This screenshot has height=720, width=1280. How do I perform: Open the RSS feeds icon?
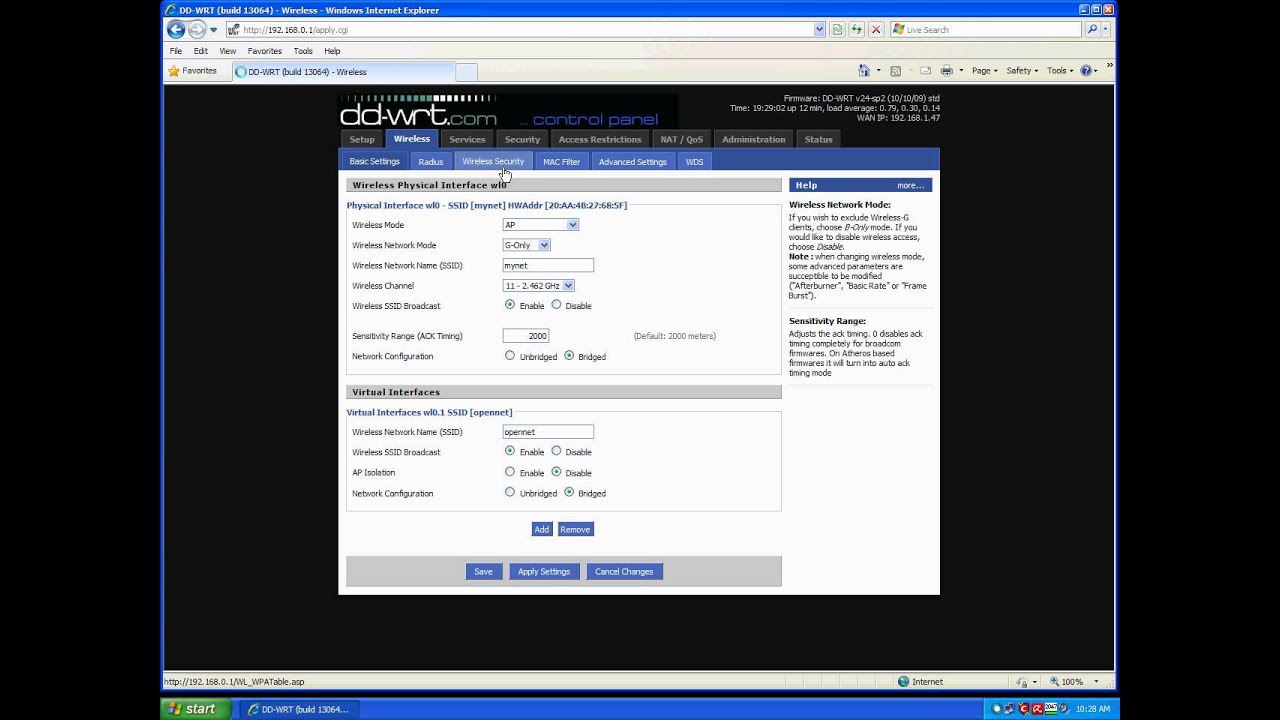click(895, 71)
